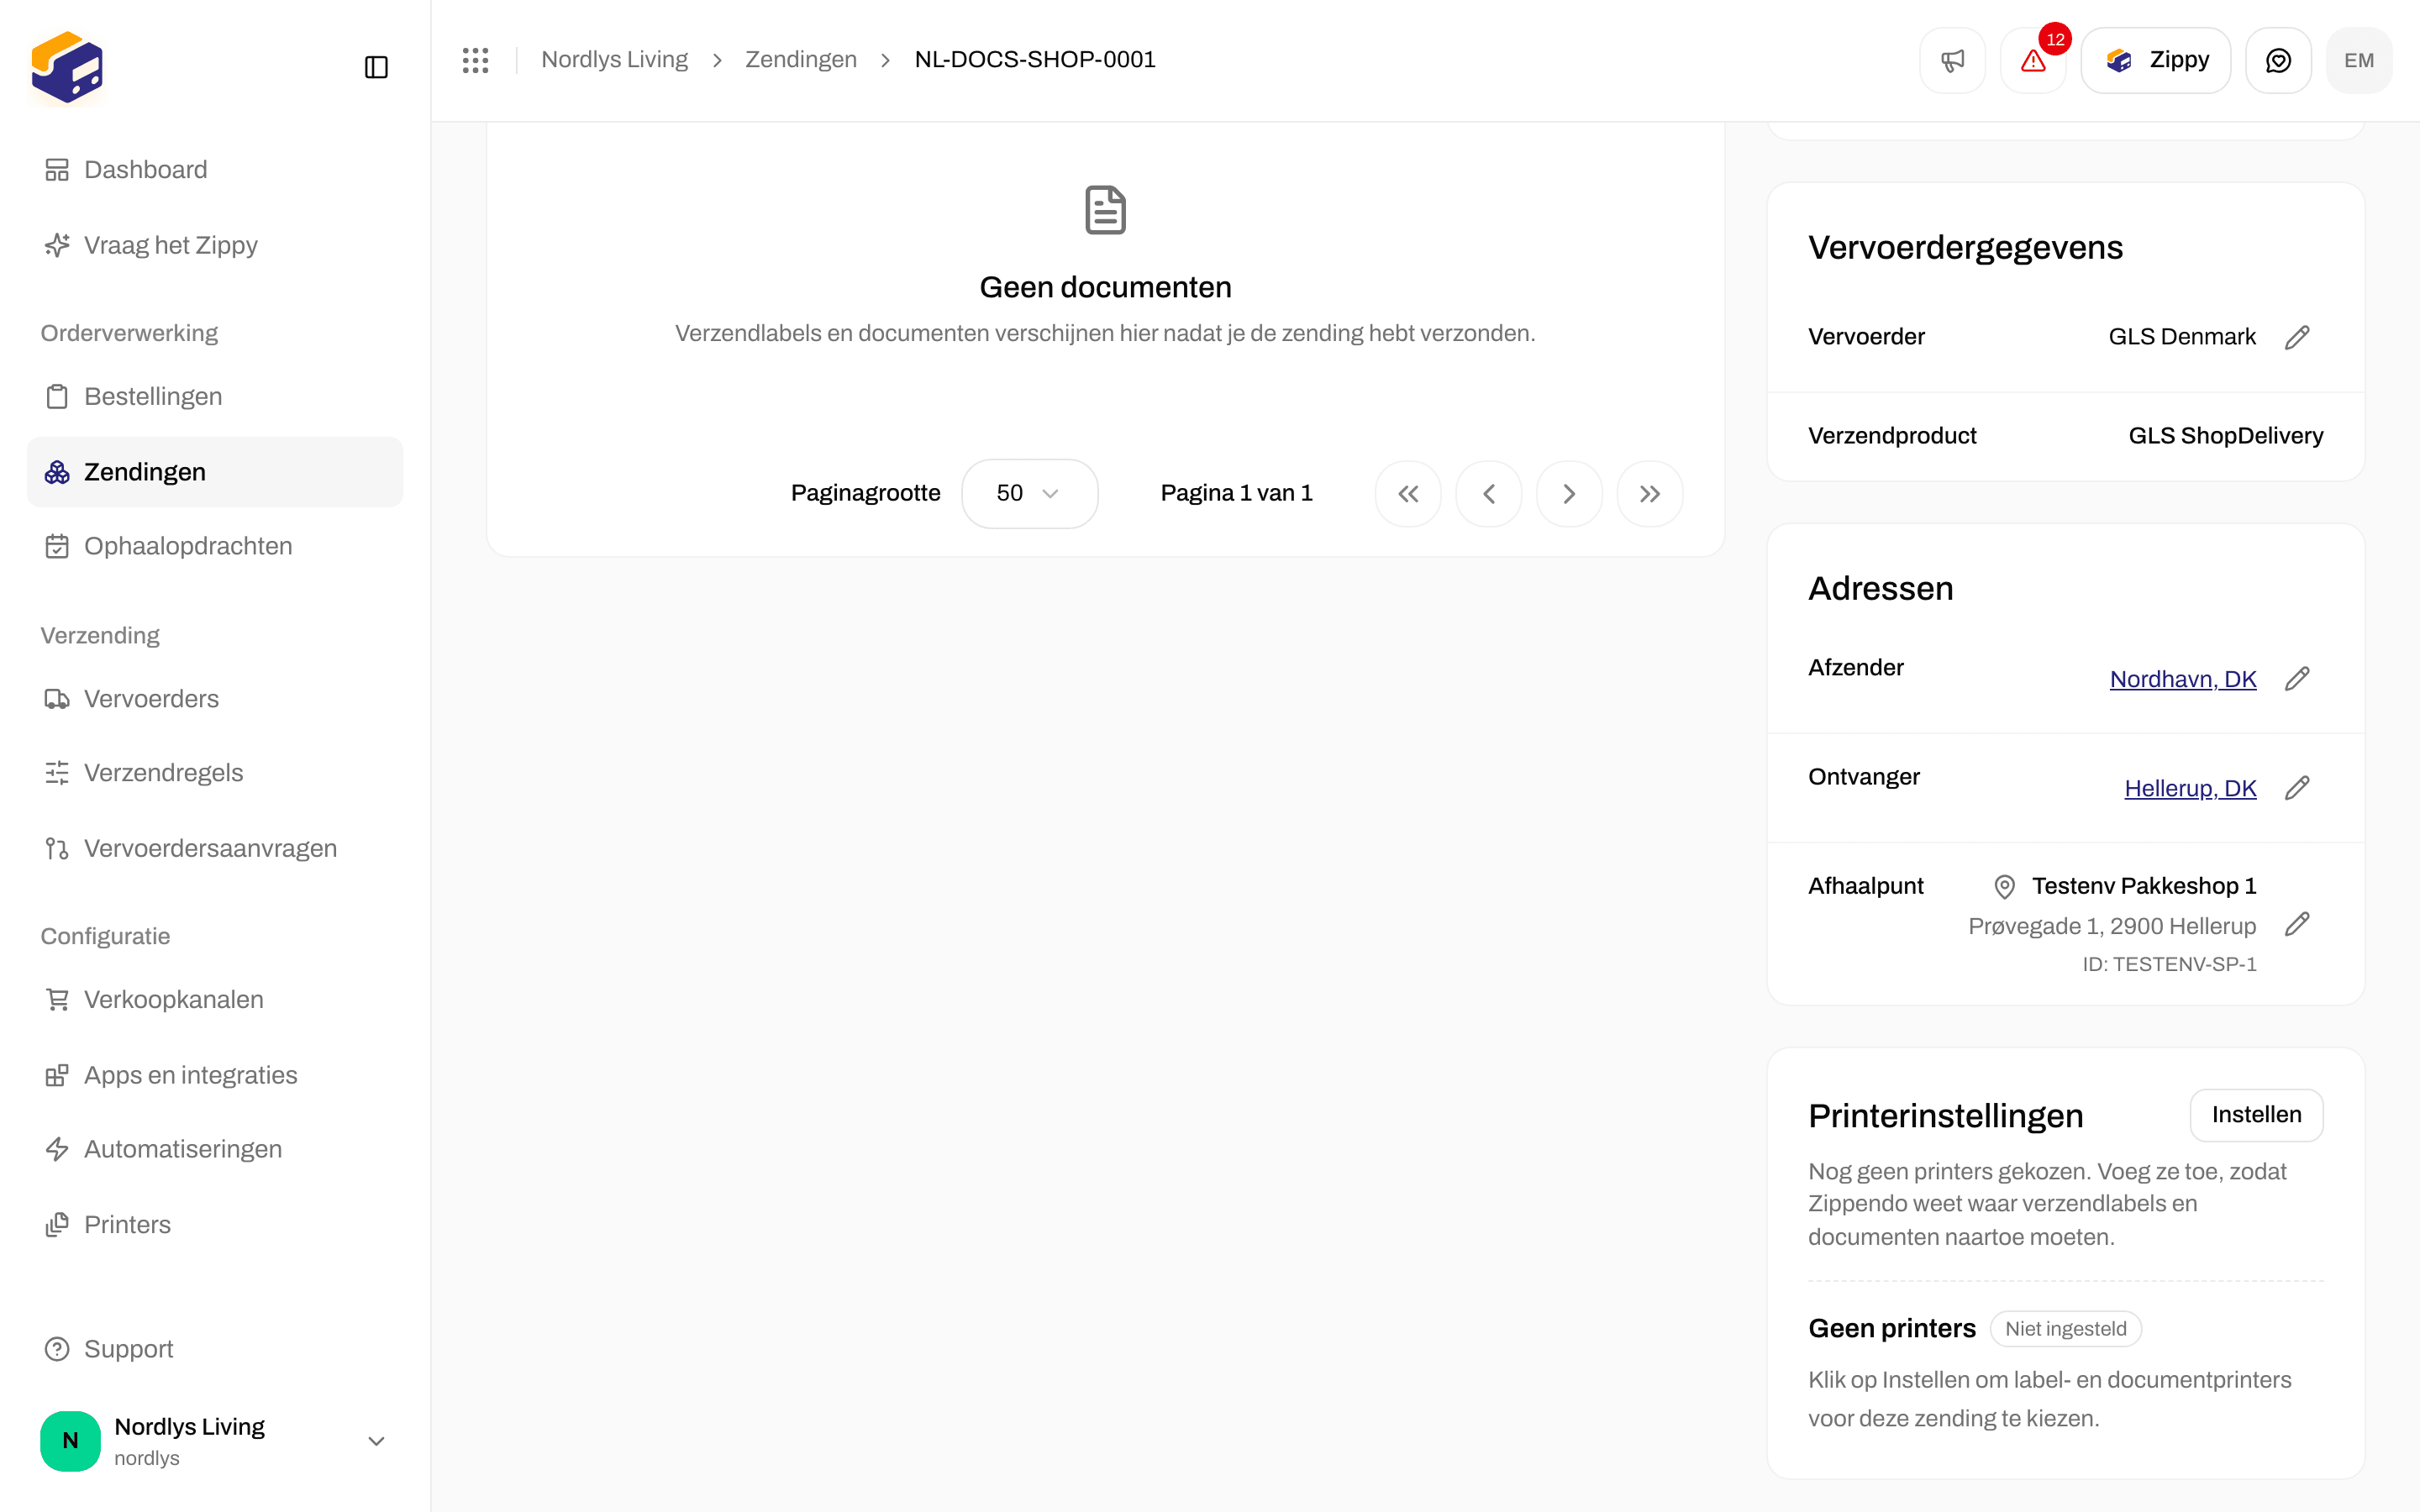Expand the Nordlys Living account switcher
Screen dimensions: 2420x1512
[215, 1441]
